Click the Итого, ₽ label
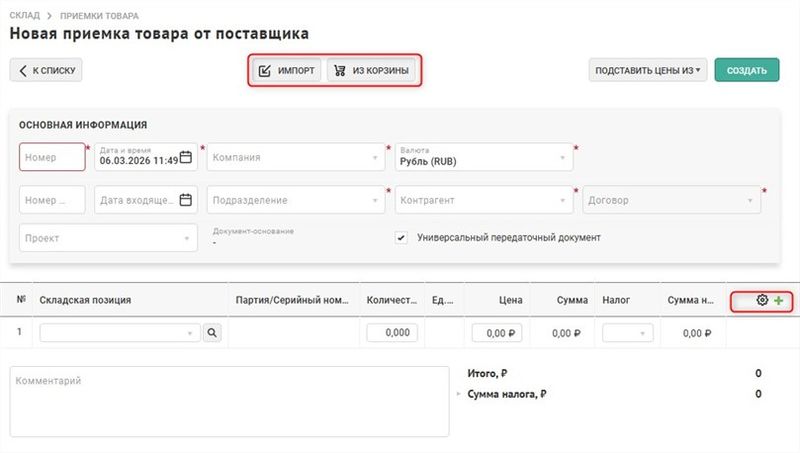This screenshot has width=800, height=453. click(x=487, y=373)
